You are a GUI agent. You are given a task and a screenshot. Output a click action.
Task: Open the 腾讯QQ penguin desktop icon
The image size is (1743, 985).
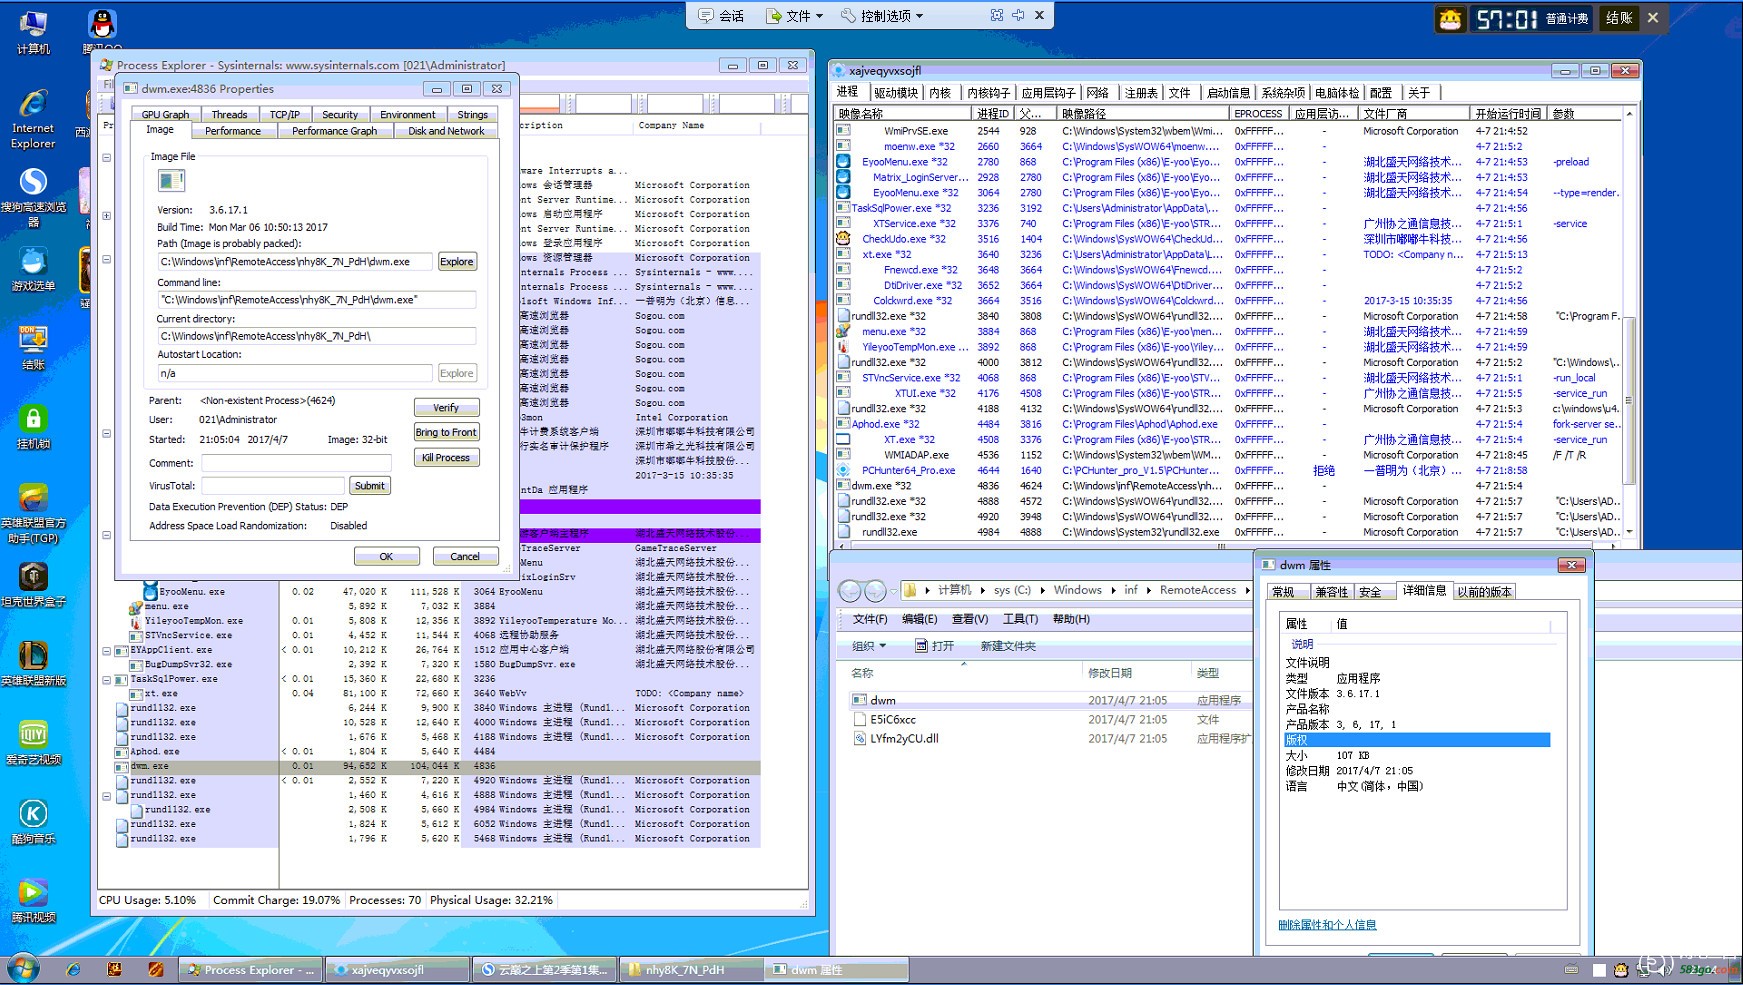(x=101, y=31)
